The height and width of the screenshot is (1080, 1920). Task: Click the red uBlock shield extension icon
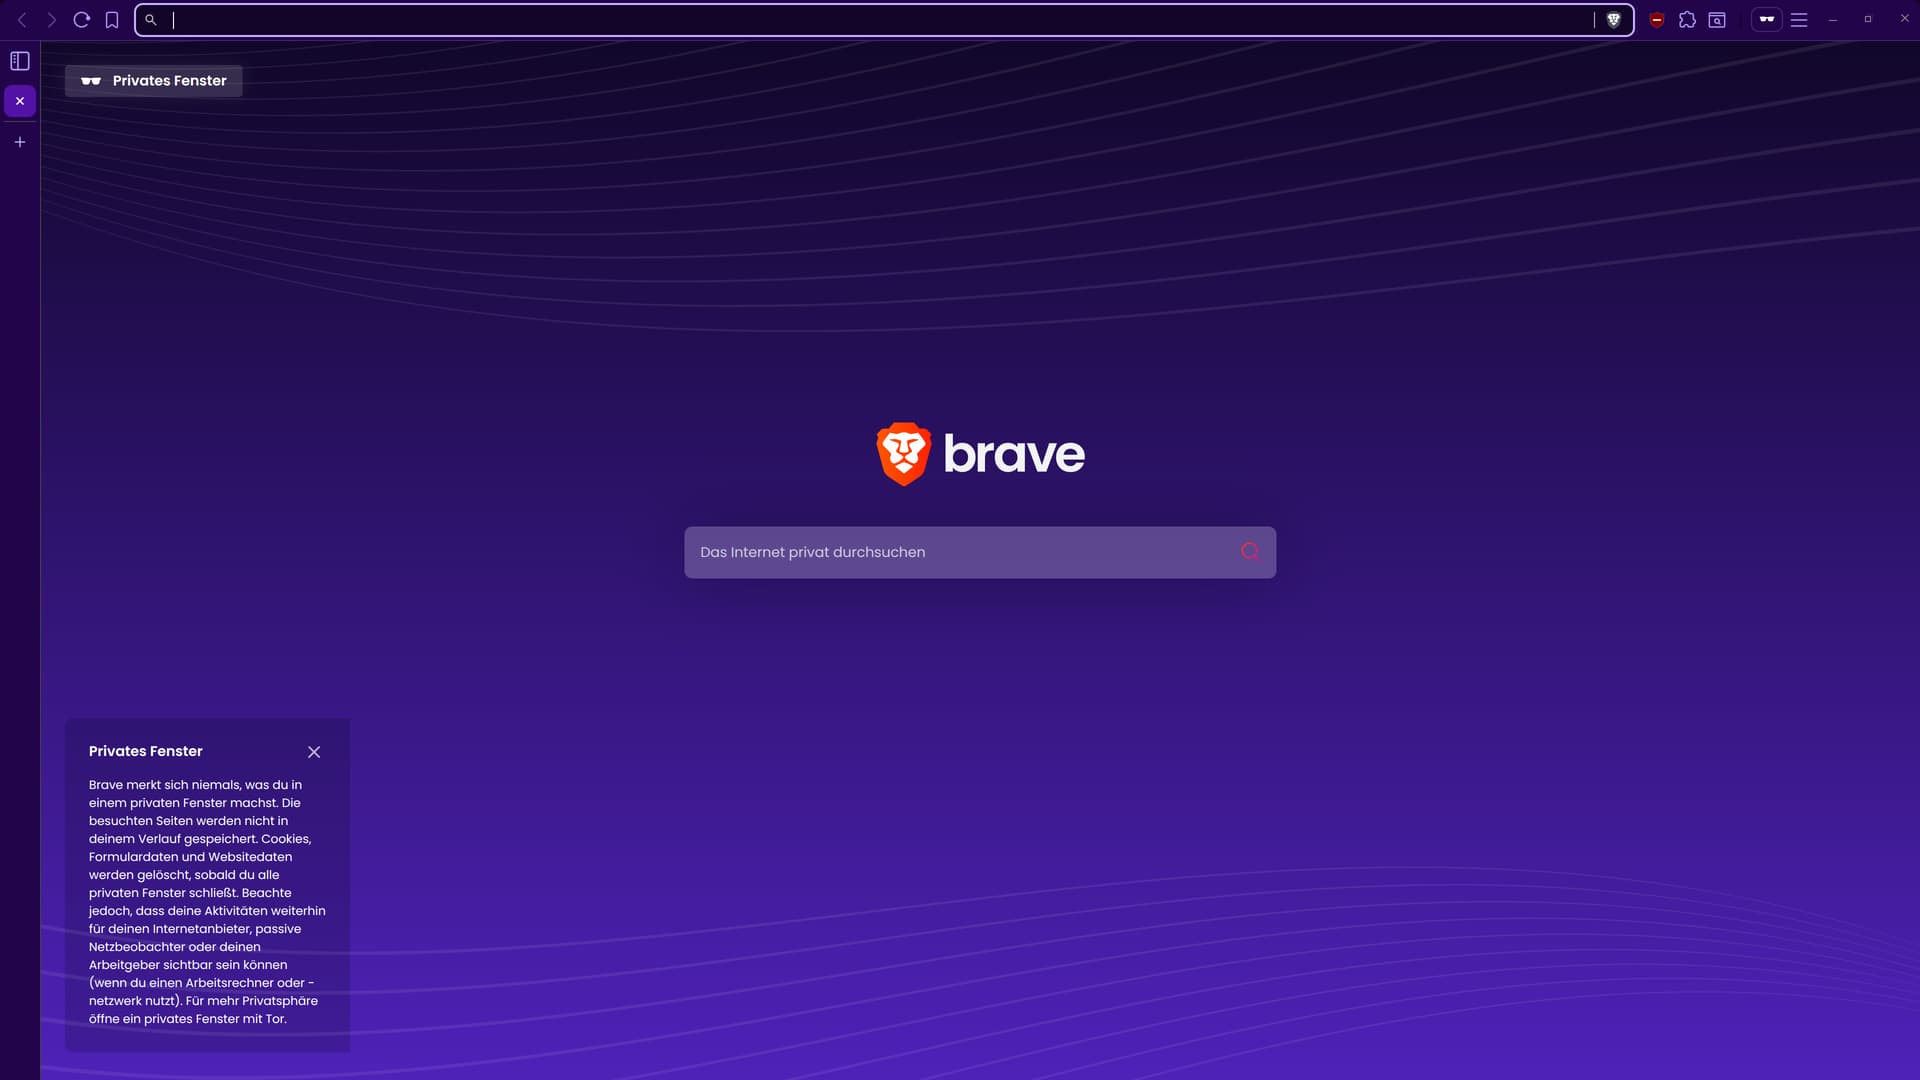coord(1657,20)
